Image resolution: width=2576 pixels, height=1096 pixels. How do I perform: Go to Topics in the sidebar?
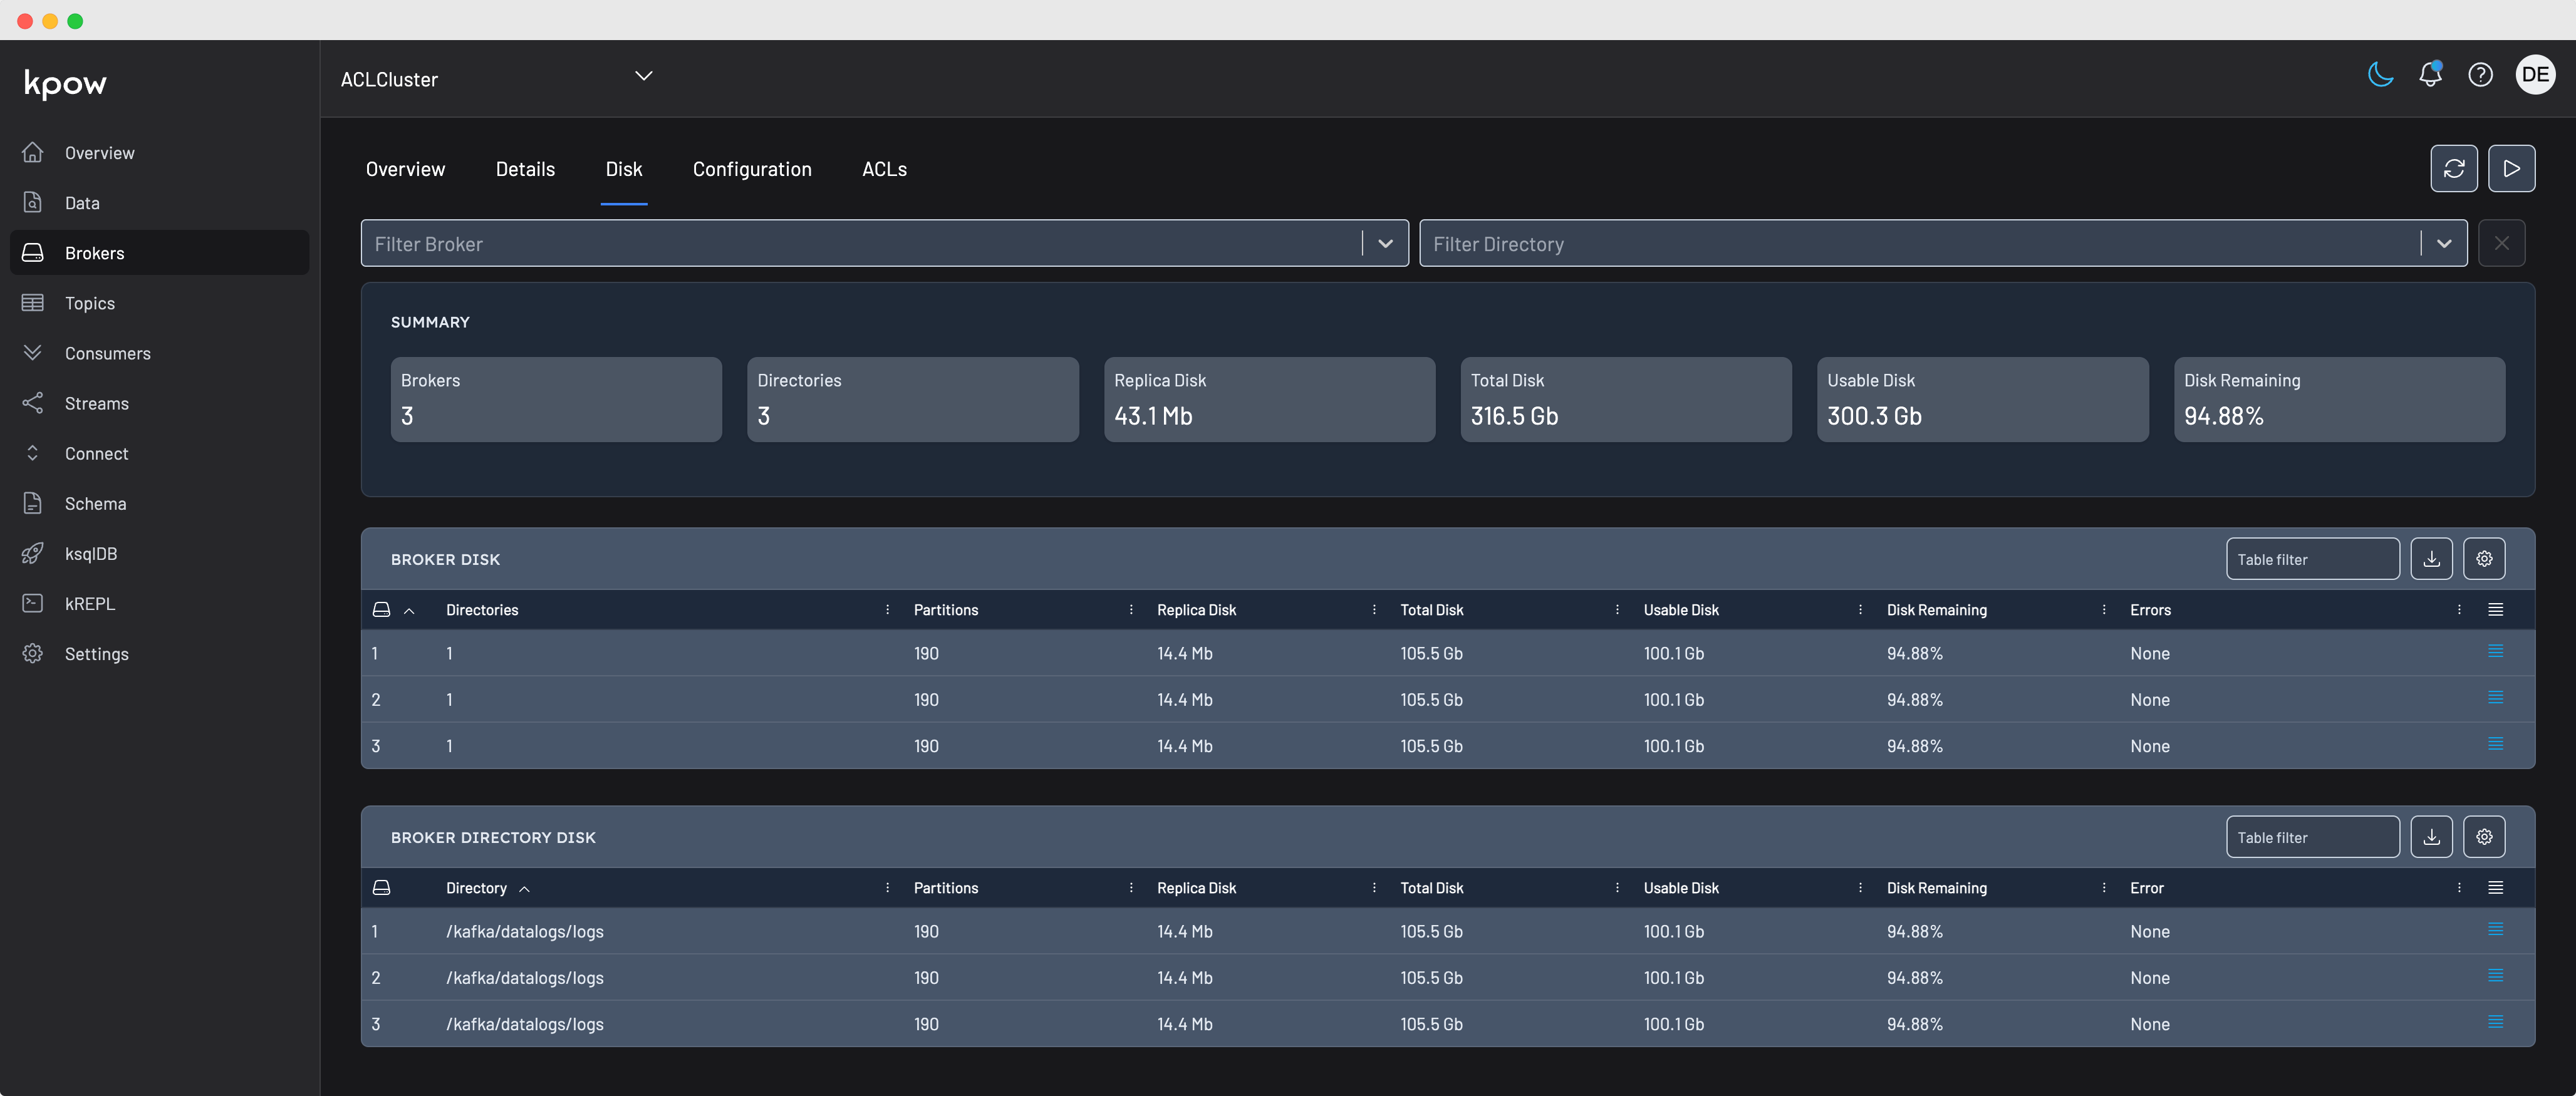[x=89, y=303]
